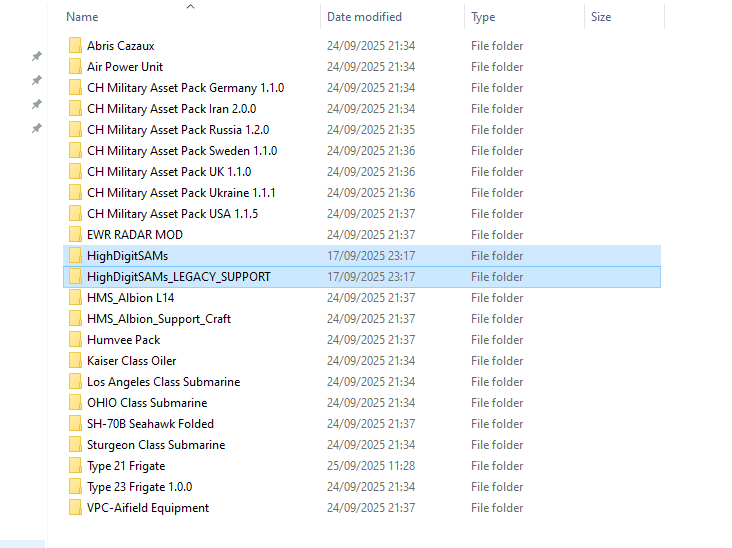
Task: Select the 'Air Power Unit' folder name
Action: (125, 67)
